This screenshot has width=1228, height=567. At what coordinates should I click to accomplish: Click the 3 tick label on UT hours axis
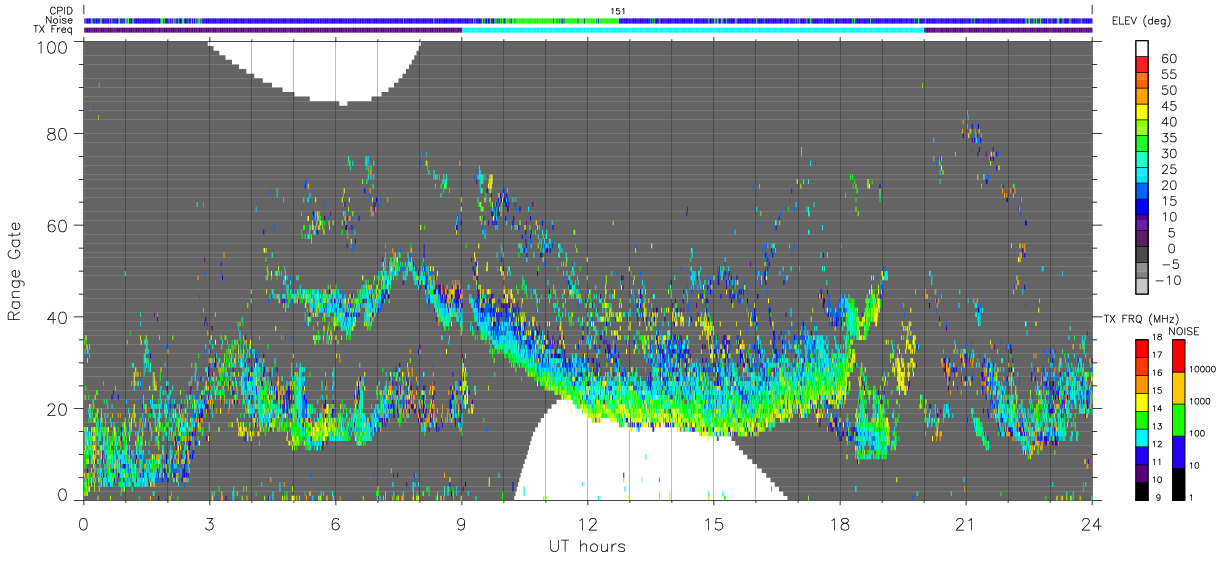click(x=209, y=523)
